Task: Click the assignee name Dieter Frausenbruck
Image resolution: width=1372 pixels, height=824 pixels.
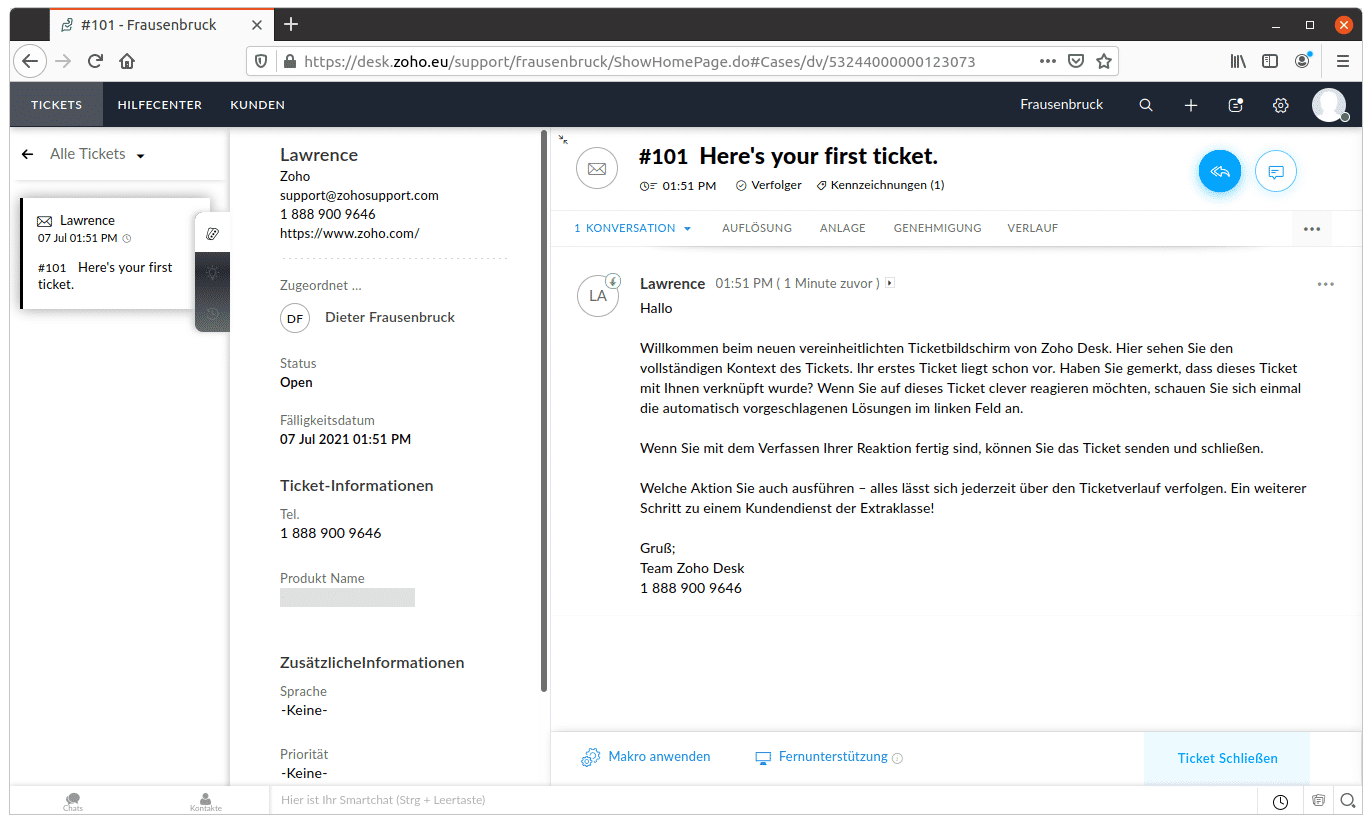Action: coord(390,317)
